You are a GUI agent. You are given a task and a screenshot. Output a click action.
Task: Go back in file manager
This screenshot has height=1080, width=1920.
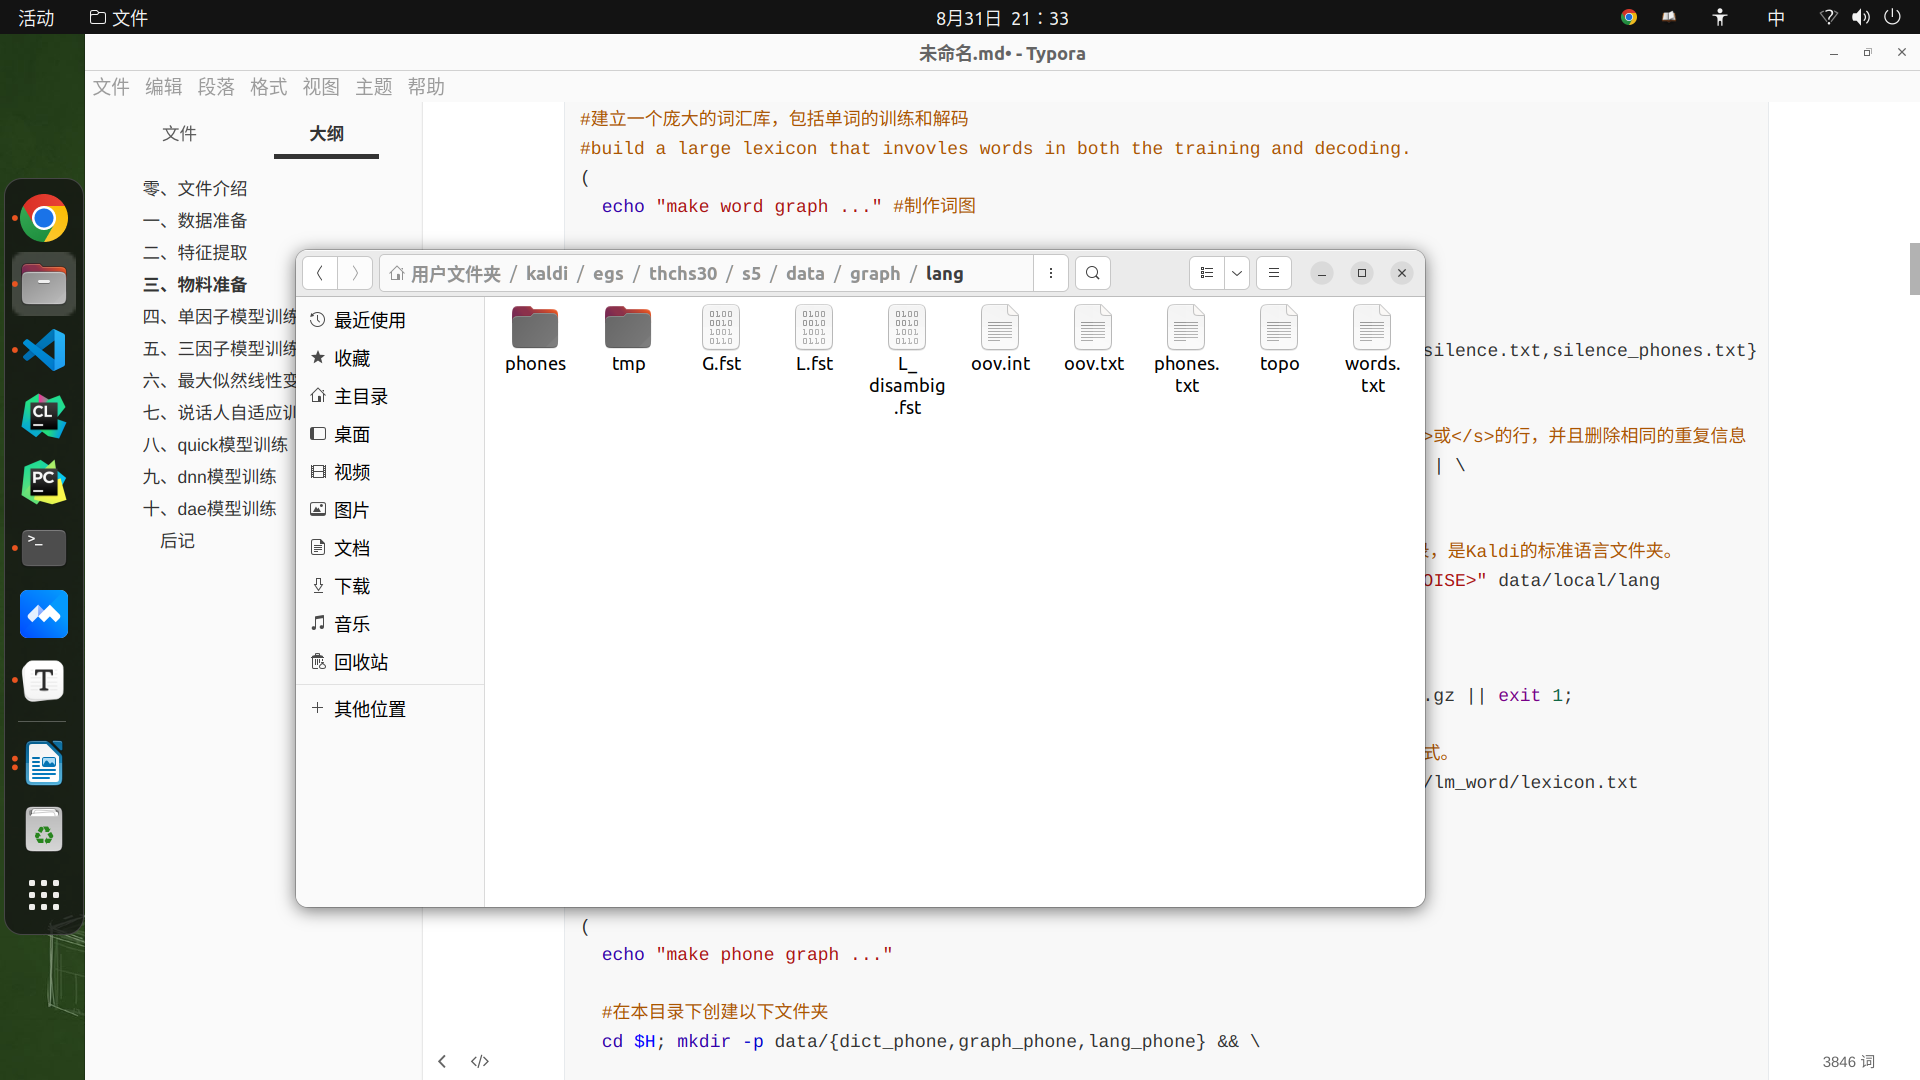click(x=320, y=273)
